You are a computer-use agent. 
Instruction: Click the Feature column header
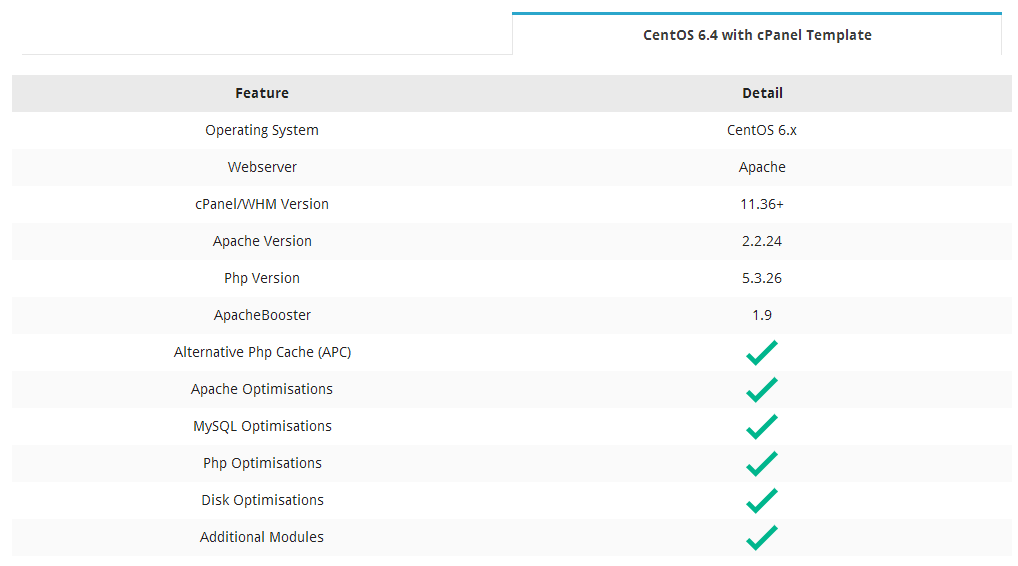(262, 93)
